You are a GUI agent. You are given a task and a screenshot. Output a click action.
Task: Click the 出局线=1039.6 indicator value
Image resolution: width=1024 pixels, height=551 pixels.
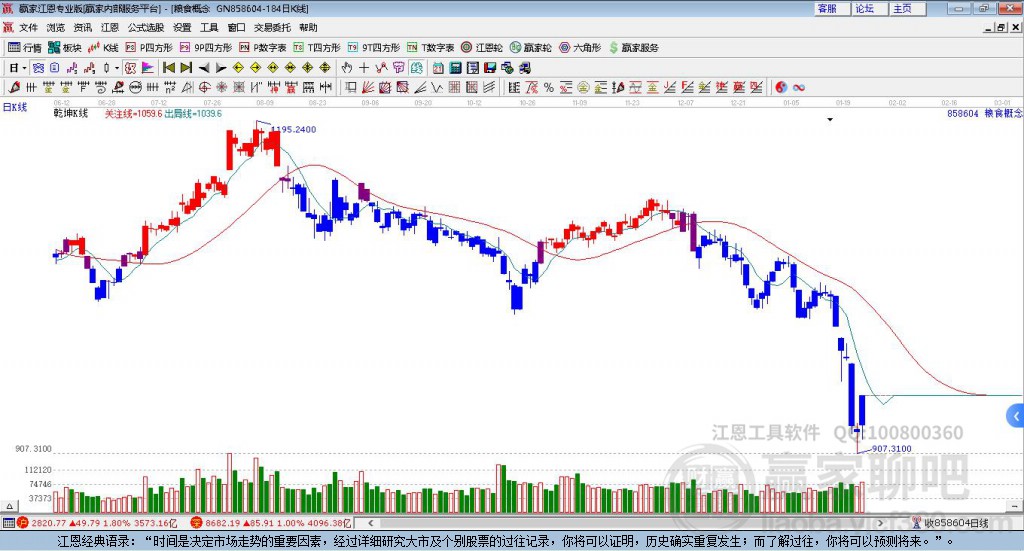pos(193,114)
